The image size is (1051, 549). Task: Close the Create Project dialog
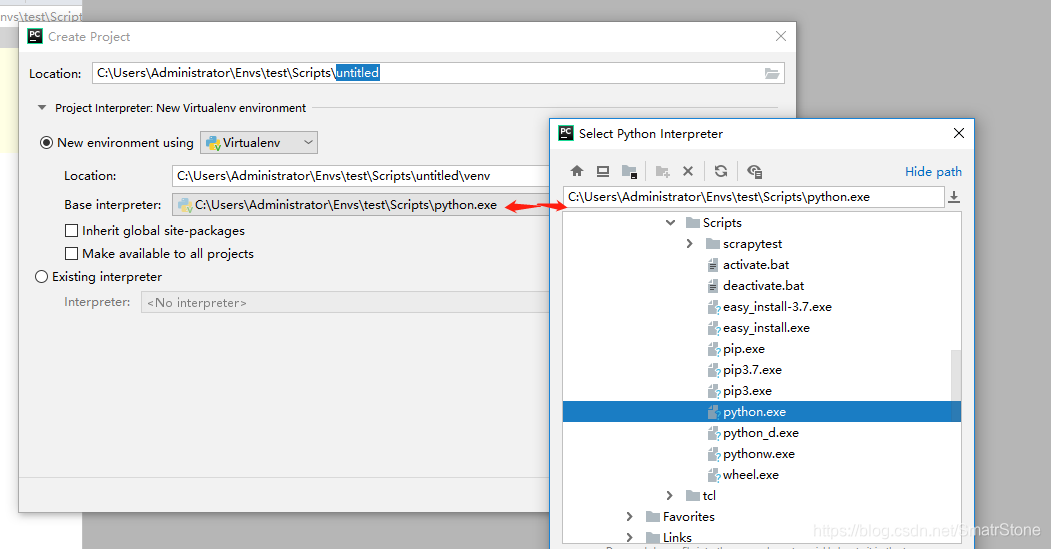click(781, 36)
